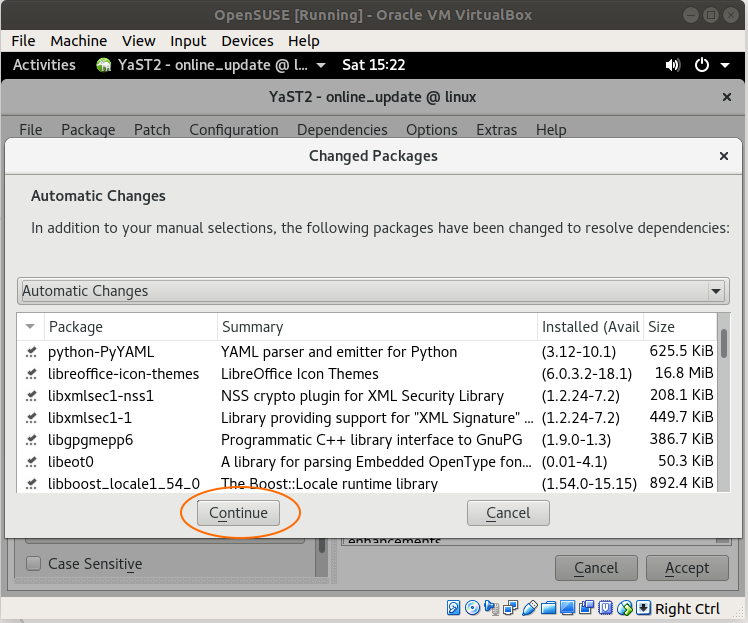The image size is (748, 623).
Task: Click Cancel in Changed Packages dialog
Action: tap(508, 513)
